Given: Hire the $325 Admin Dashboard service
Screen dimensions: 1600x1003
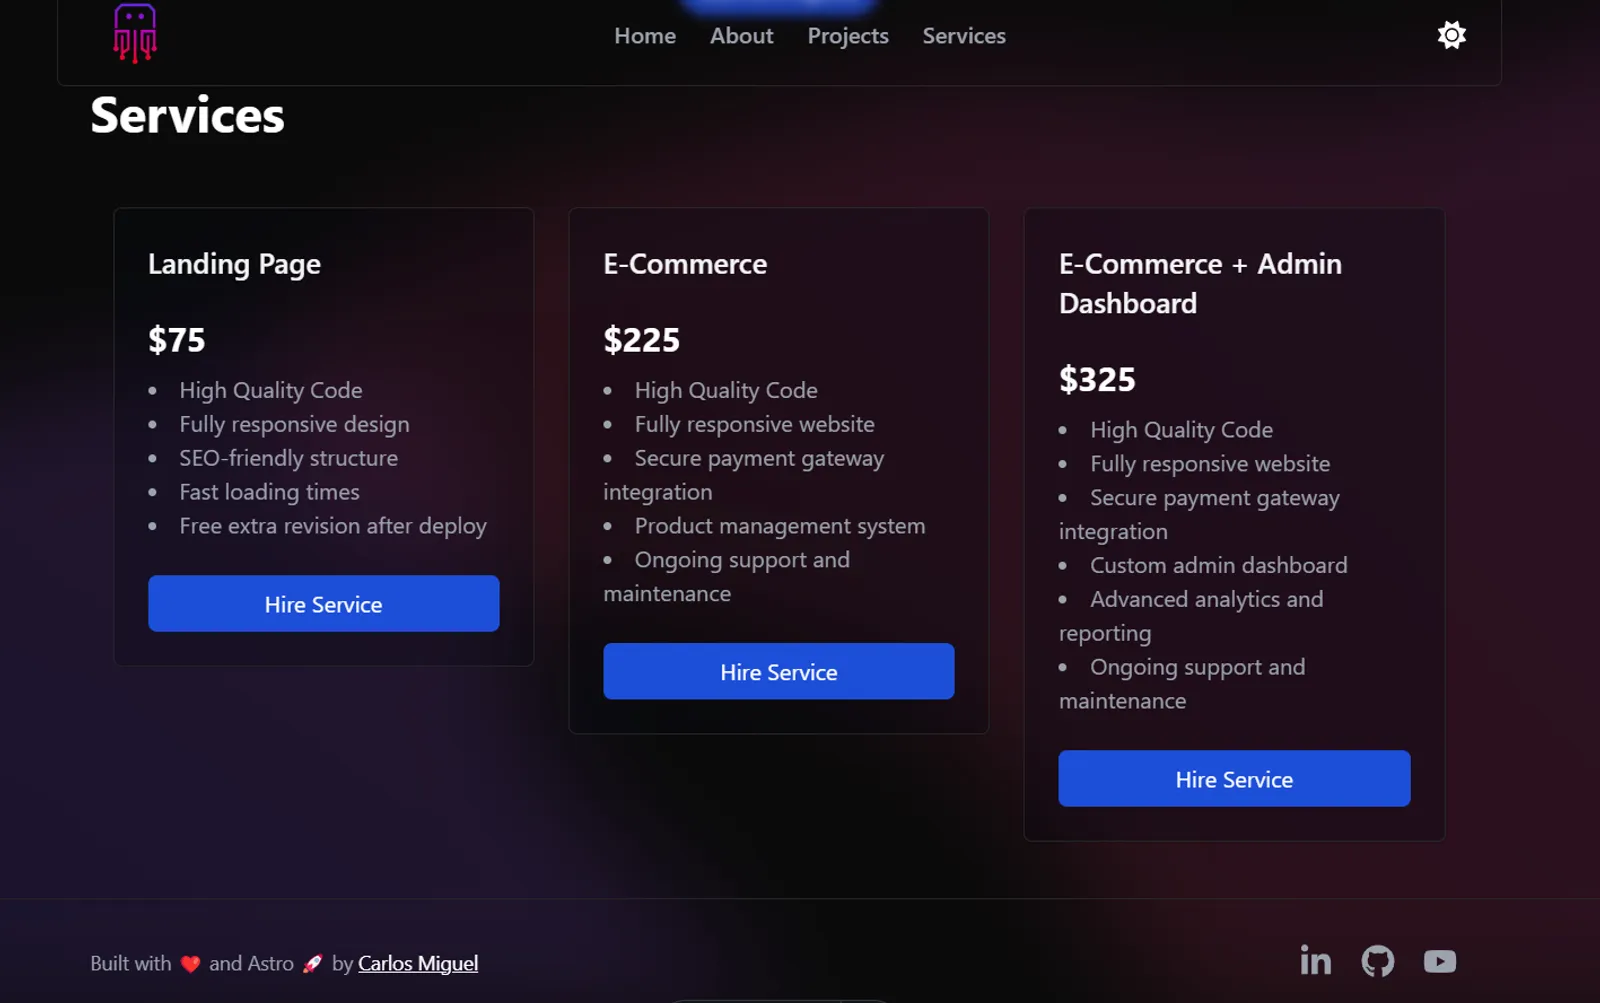Looking at the screenshot, I should [x=1234, y=779].
